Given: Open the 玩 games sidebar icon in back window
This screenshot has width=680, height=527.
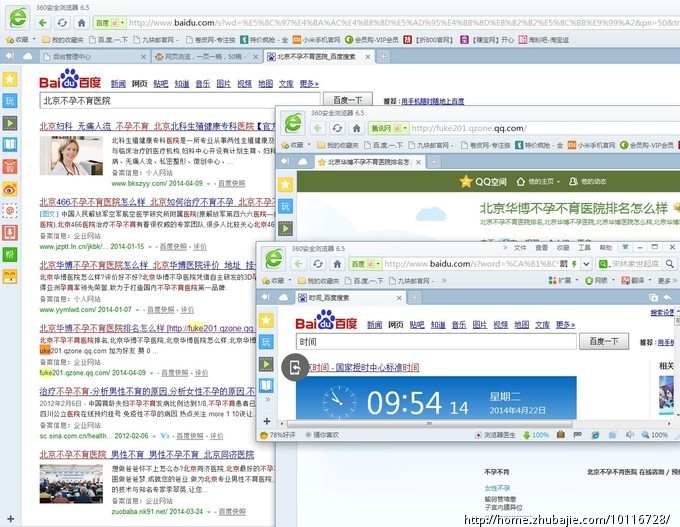Looking at the screenshot, I should point(10,101).
